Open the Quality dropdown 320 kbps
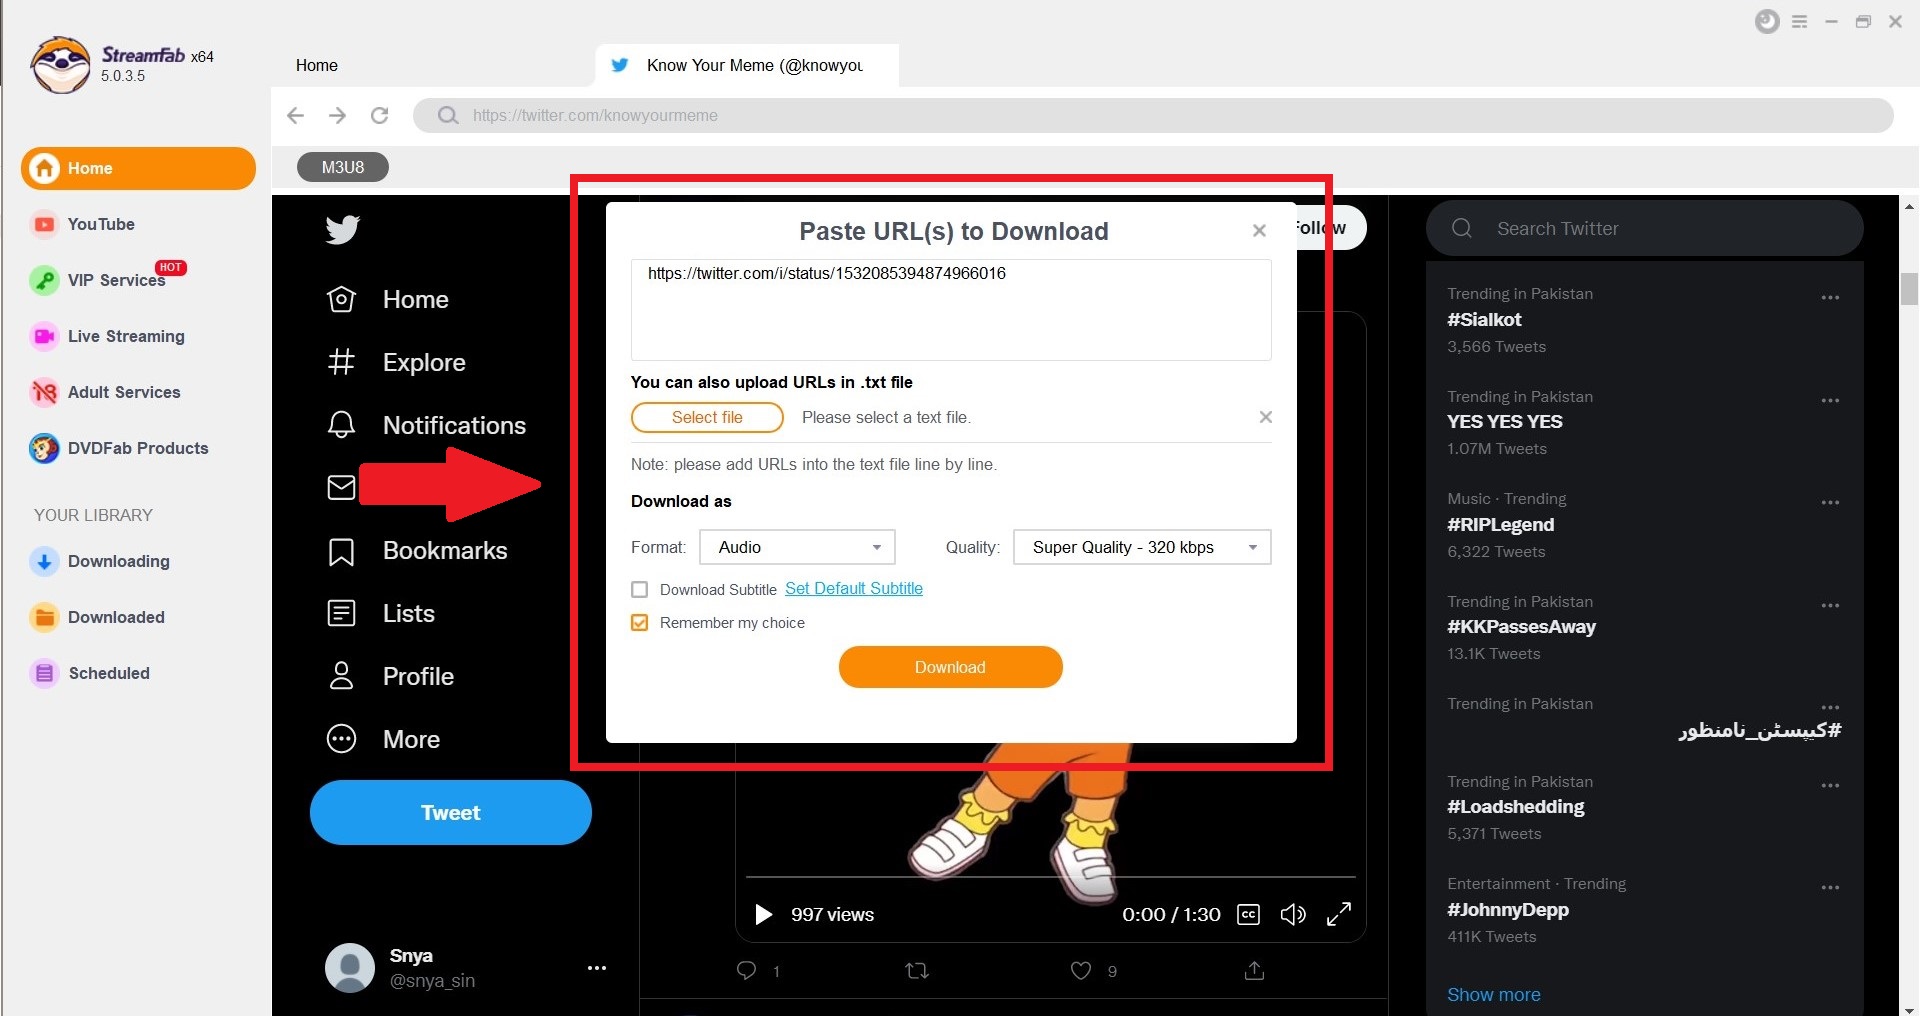The image size is (1920, 1016). tap(1142, 547)
